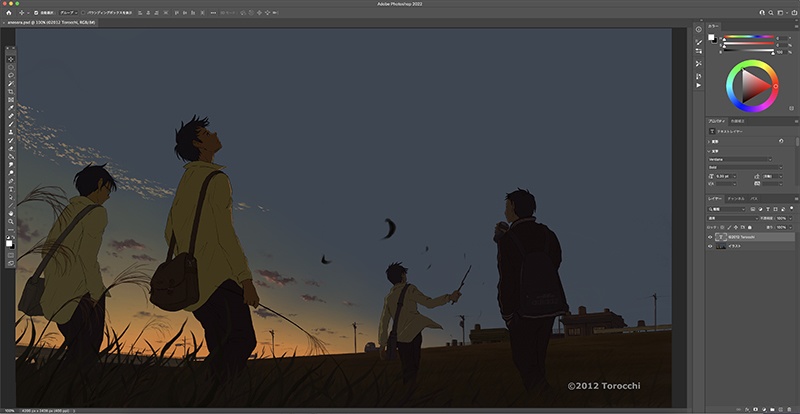Select the Frame tool
This screenshot has width=800, height=414.
(11, 100)
